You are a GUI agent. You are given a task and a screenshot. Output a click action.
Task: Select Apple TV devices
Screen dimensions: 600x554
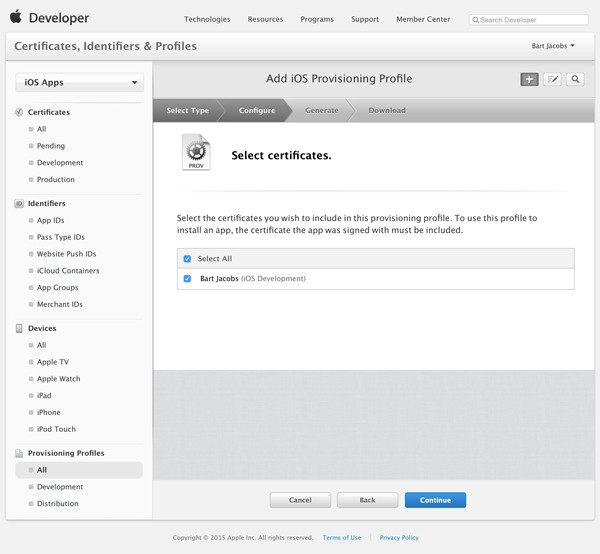click(x=52, y=362)
